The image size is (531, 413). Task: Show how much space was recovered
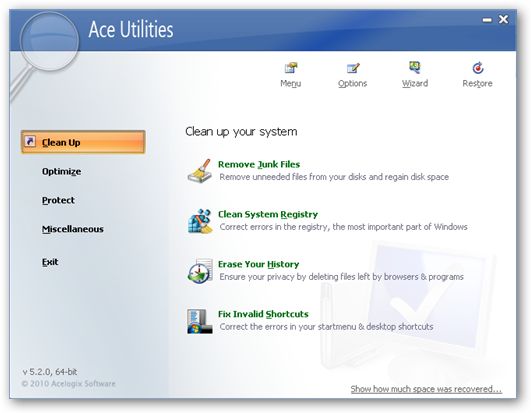click(x=426, y=389)
